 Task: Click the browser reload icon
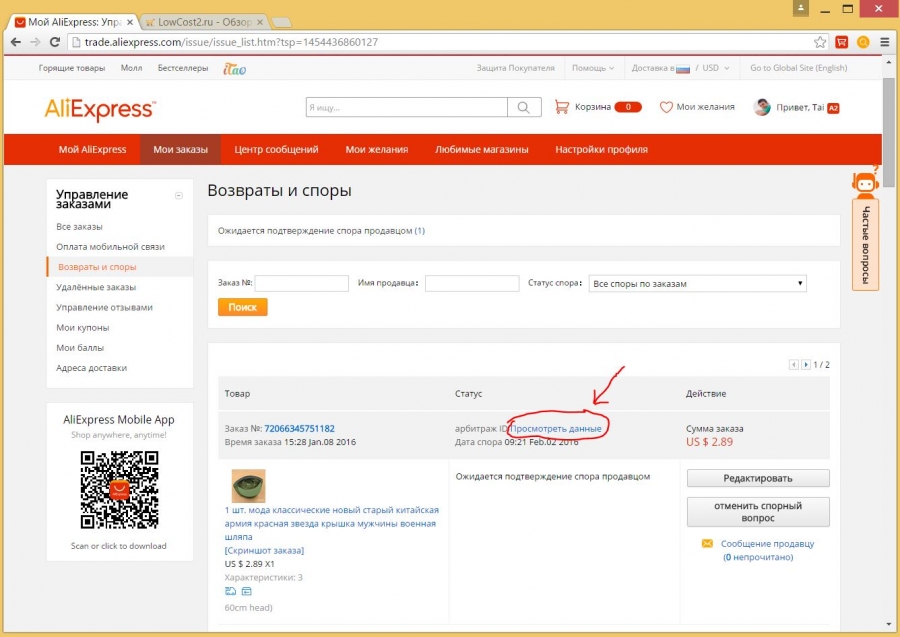pyautogui.click(x=55, y=42)
